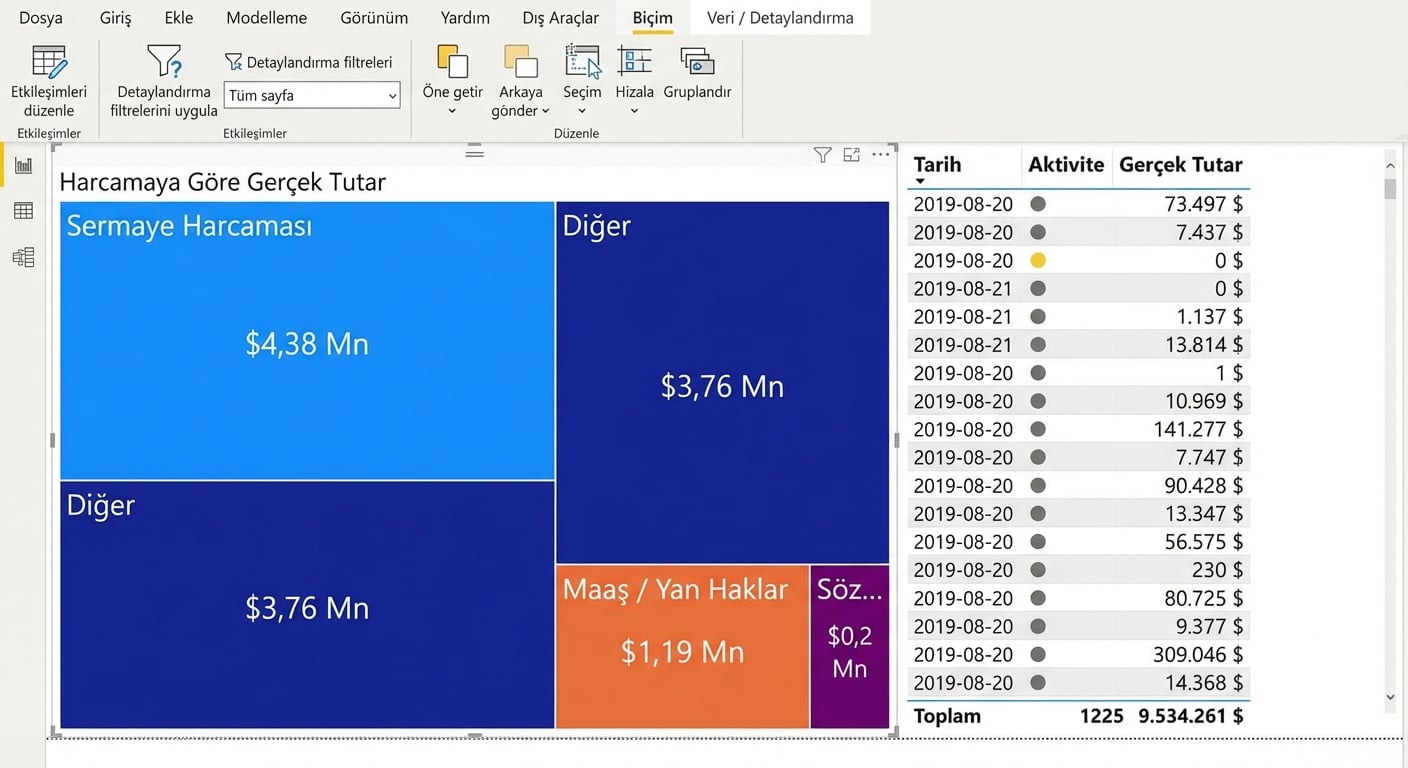Viewport: 1408px width, 768px height.
Task: Sort table by Gerçek Tutar header
Action: tap(1180, 165)
